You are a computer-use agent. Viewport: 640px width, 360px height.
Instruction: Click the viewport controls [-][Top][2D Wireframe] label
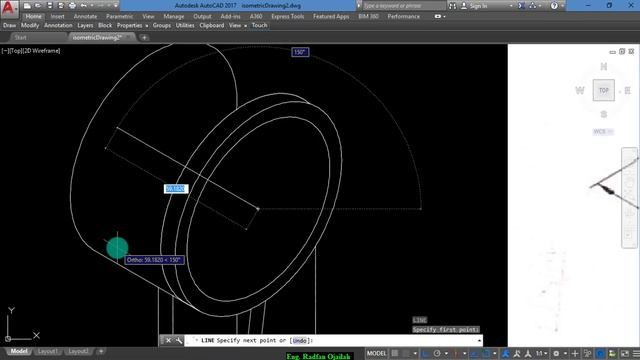pos(31,51)
